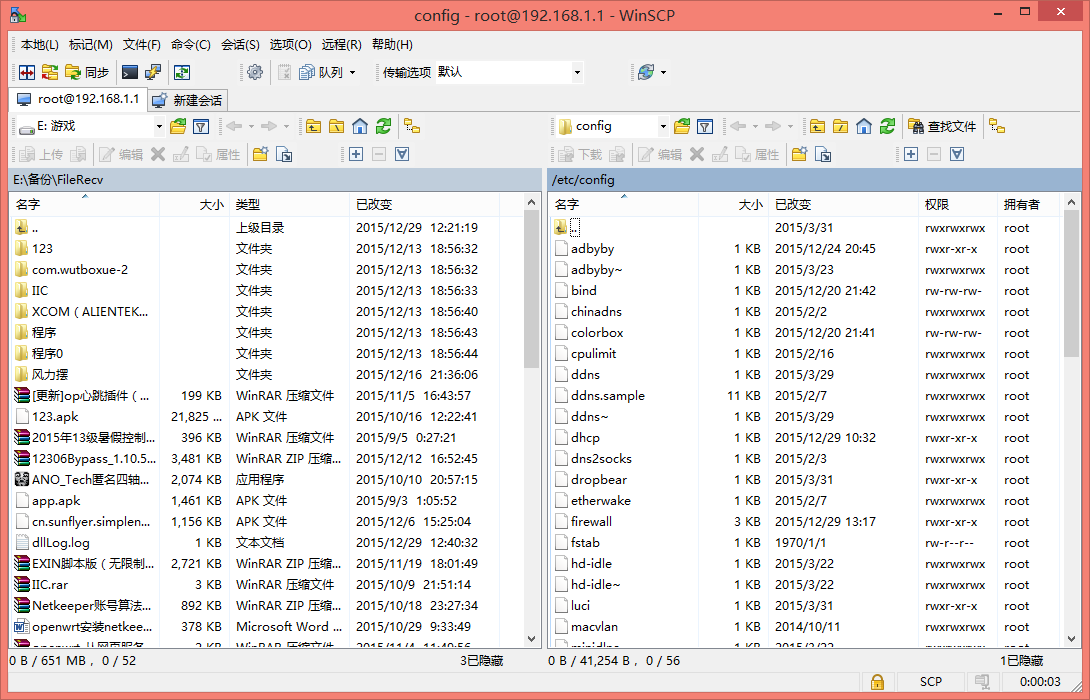Click the remote panel create link icon

pyautogui.click(x=823, y=154)
